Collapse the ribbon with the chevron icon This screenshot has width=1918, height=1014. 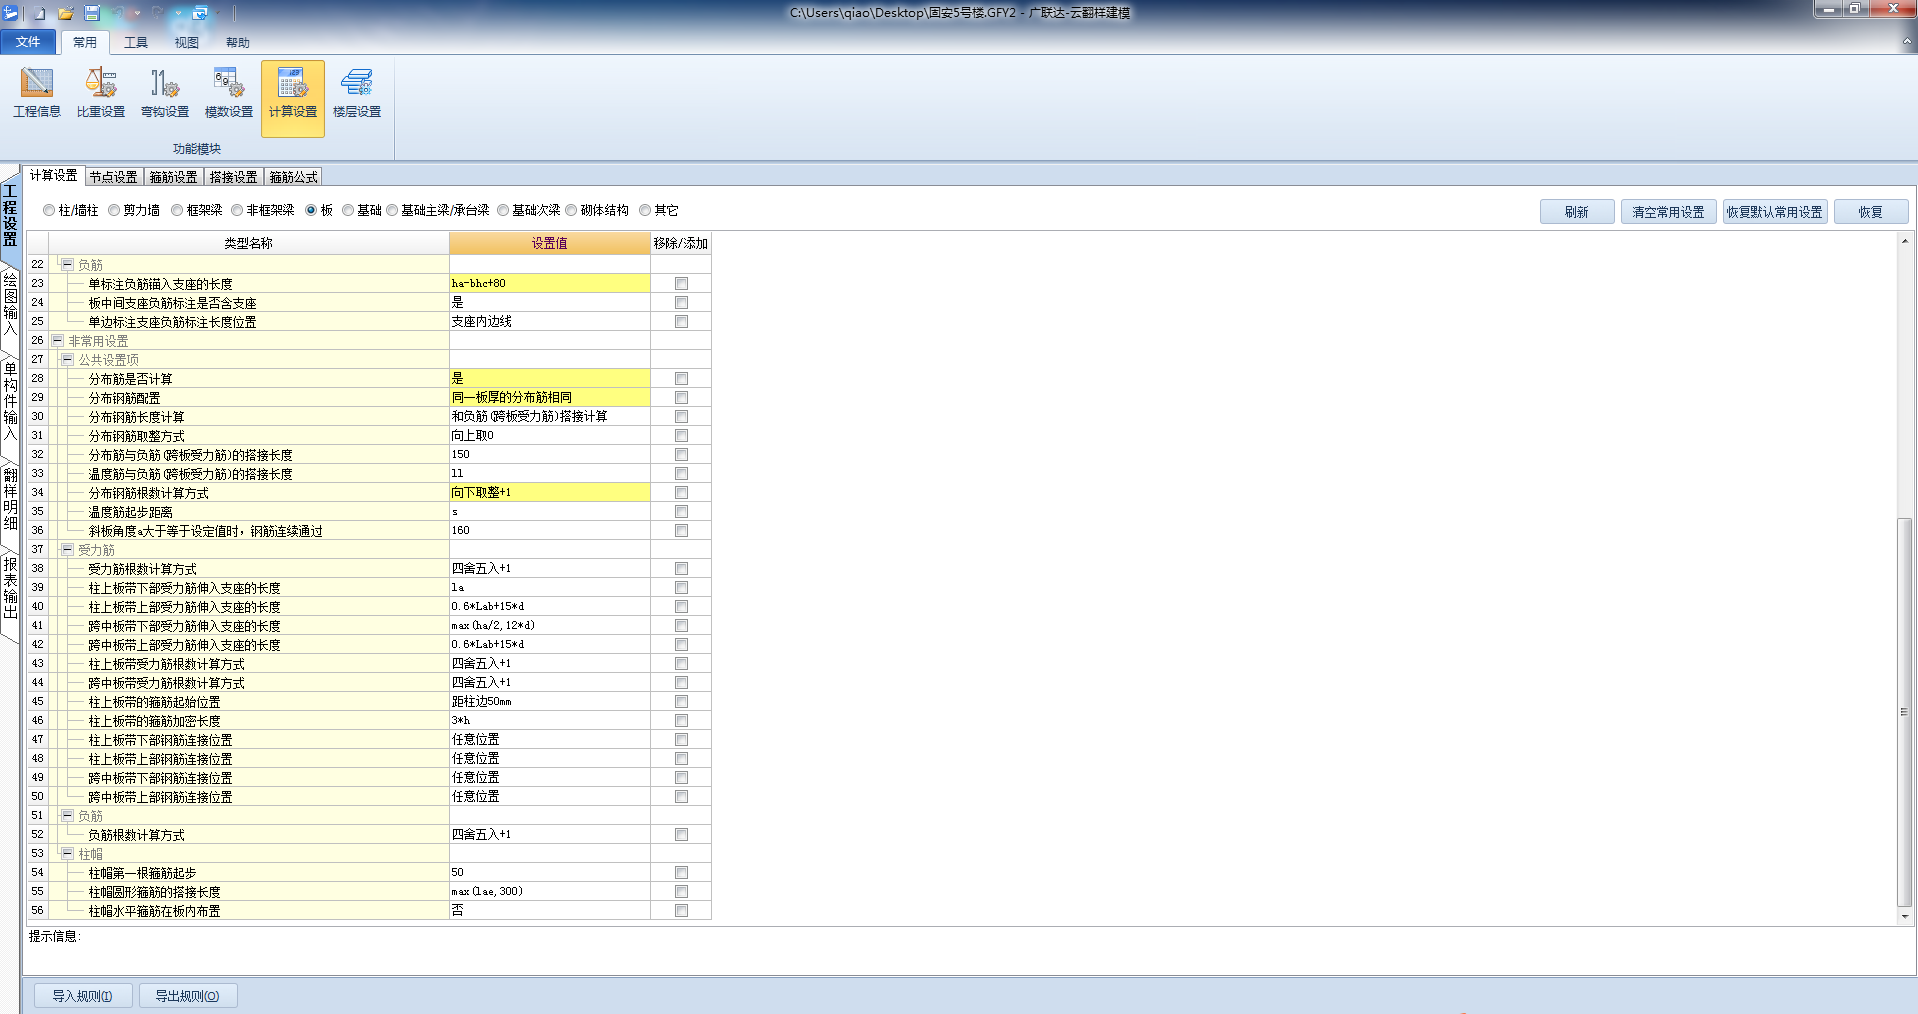1908,42
